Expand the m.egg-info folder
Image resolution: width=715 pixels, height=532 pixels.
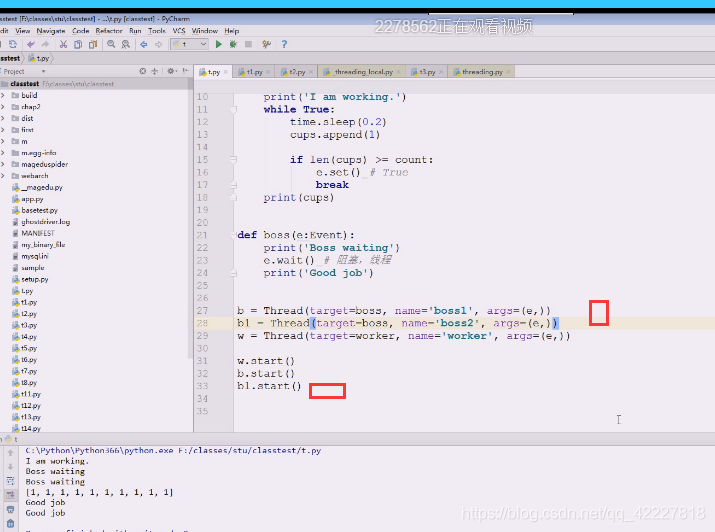tap(3, 153)
